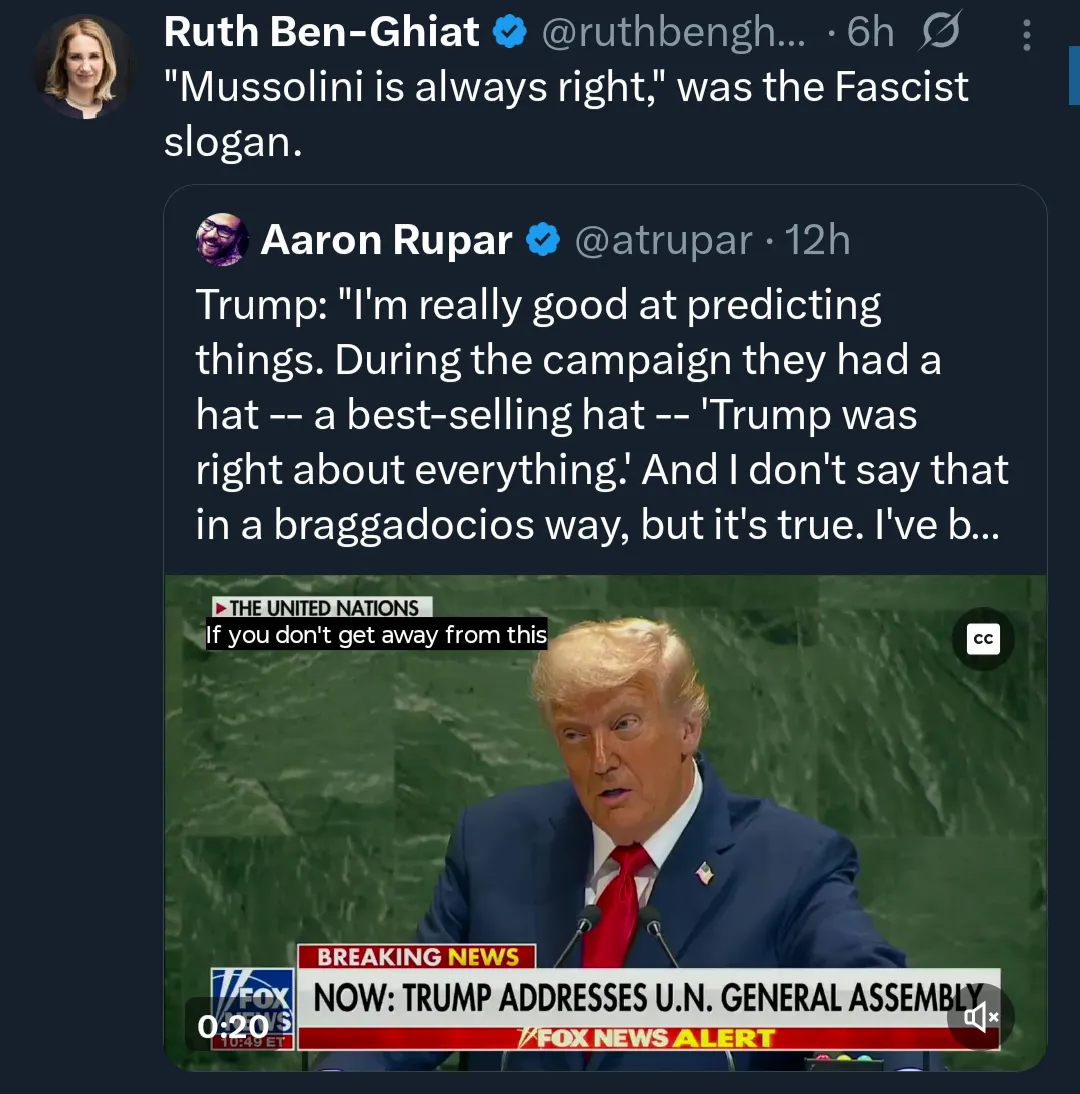Click the muted speaker icon
1080x1094 pixels.
(x=982, y=1017)
